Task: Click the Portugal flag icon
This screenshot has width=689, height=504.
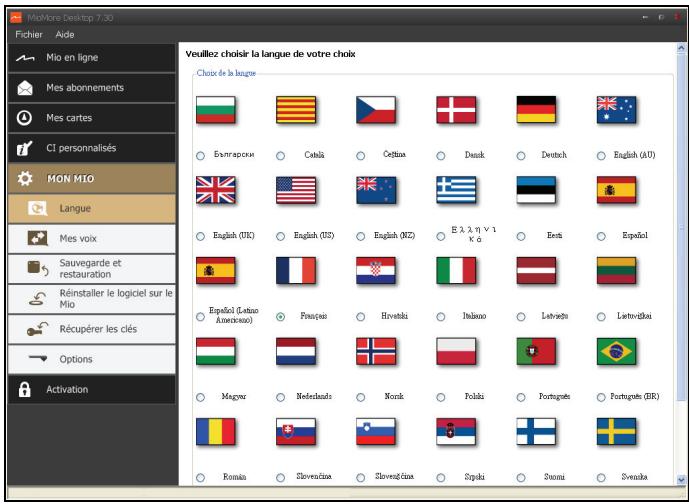Action: 536,351
